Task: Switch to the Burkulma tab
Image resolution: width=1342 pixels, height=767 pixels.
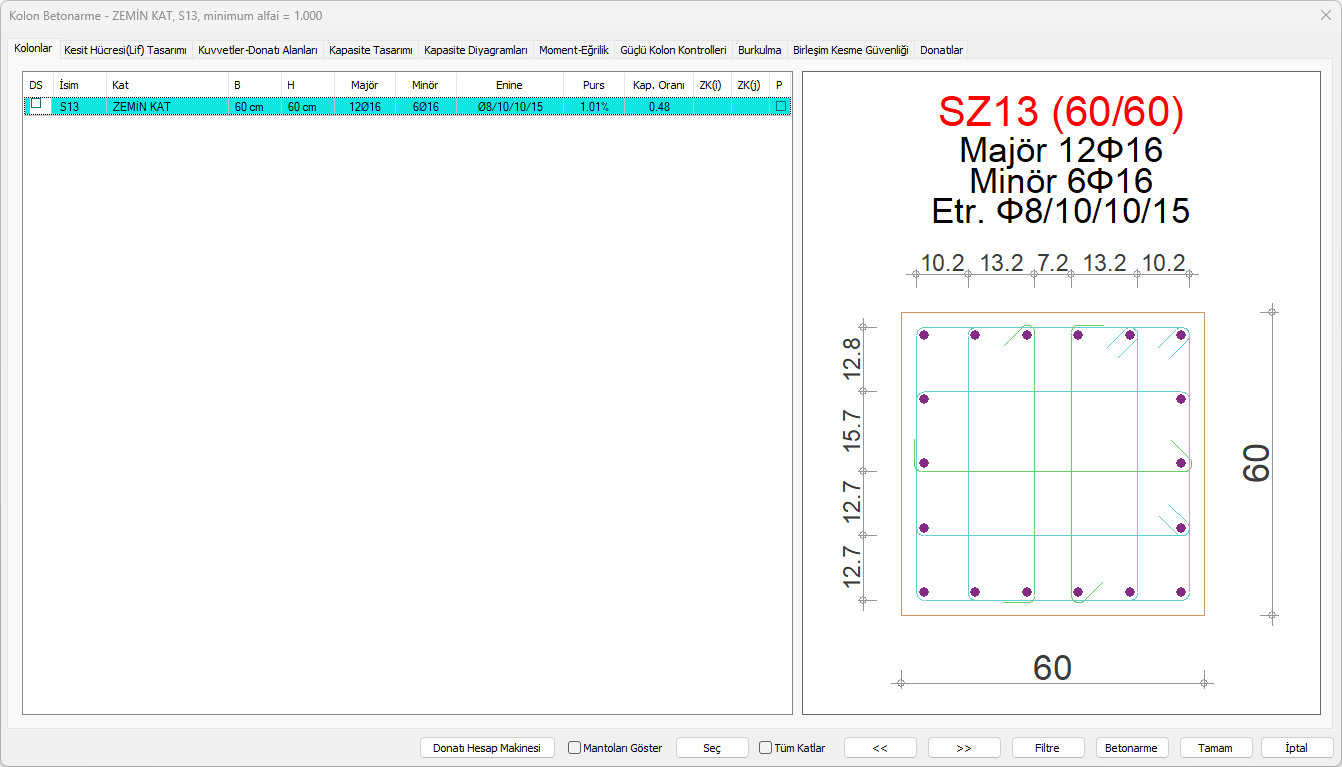Action: (759, 50)
